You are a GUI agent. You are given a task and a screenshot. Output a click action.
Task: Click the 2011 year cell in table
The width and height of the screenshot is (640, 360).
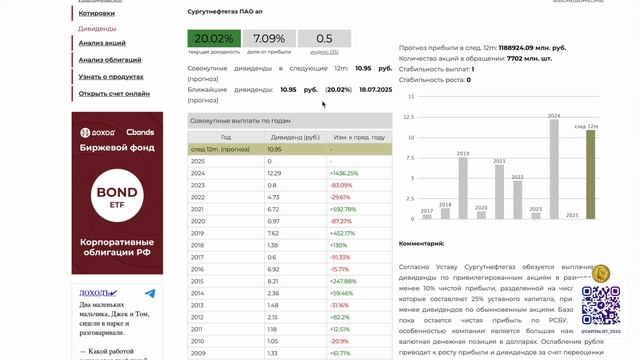pyautogui.click(x=226, y=329)
